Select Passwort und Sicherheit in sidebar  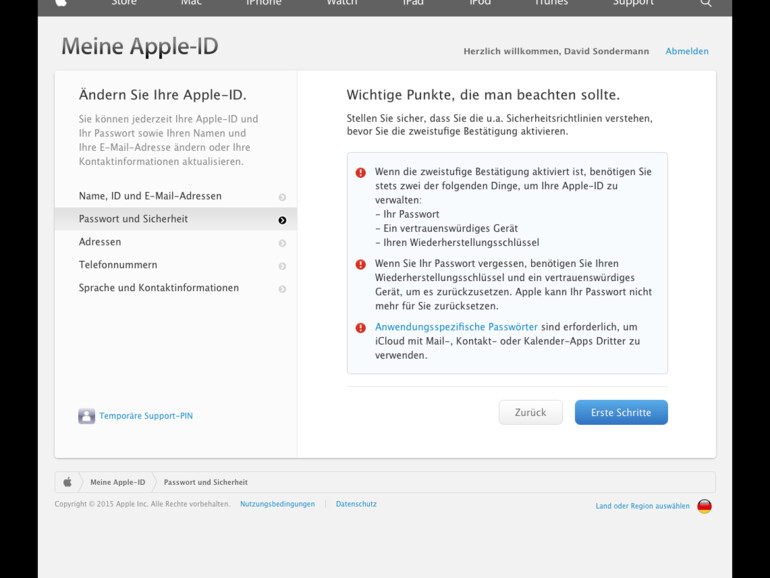pyautogui.click(x=176, y=219)
